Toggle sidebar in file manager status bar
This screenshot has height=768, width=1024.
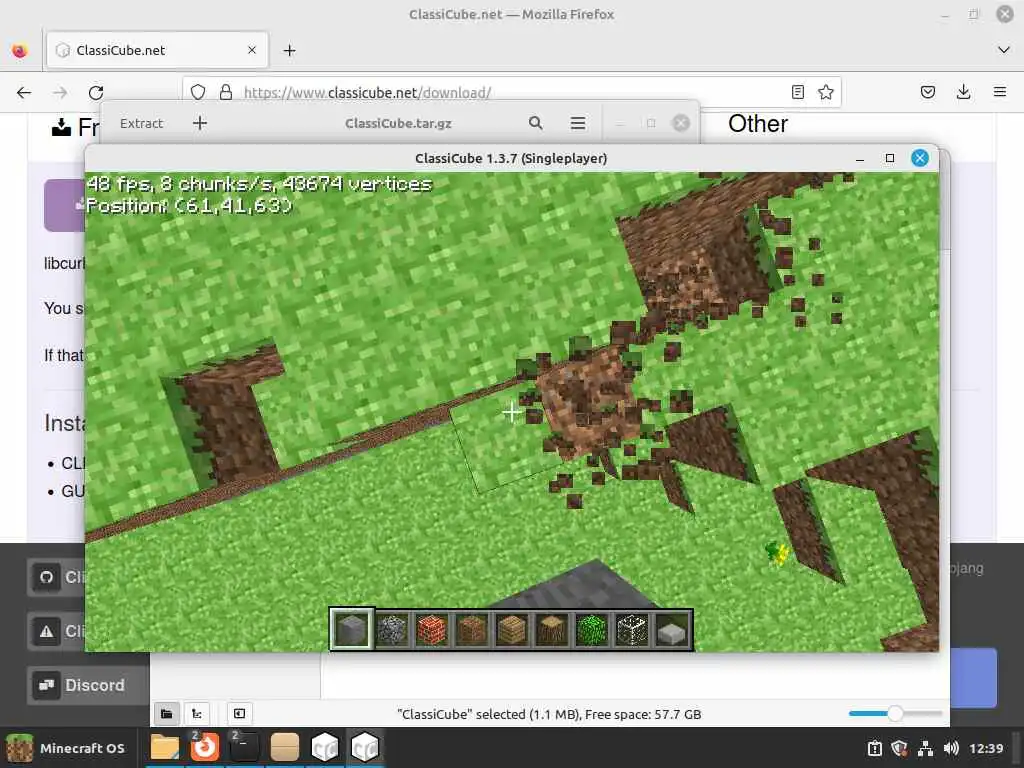240,714
